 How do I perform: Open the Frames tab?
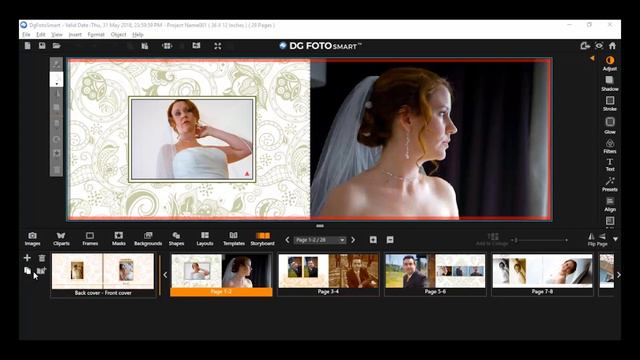pos(90,239)
